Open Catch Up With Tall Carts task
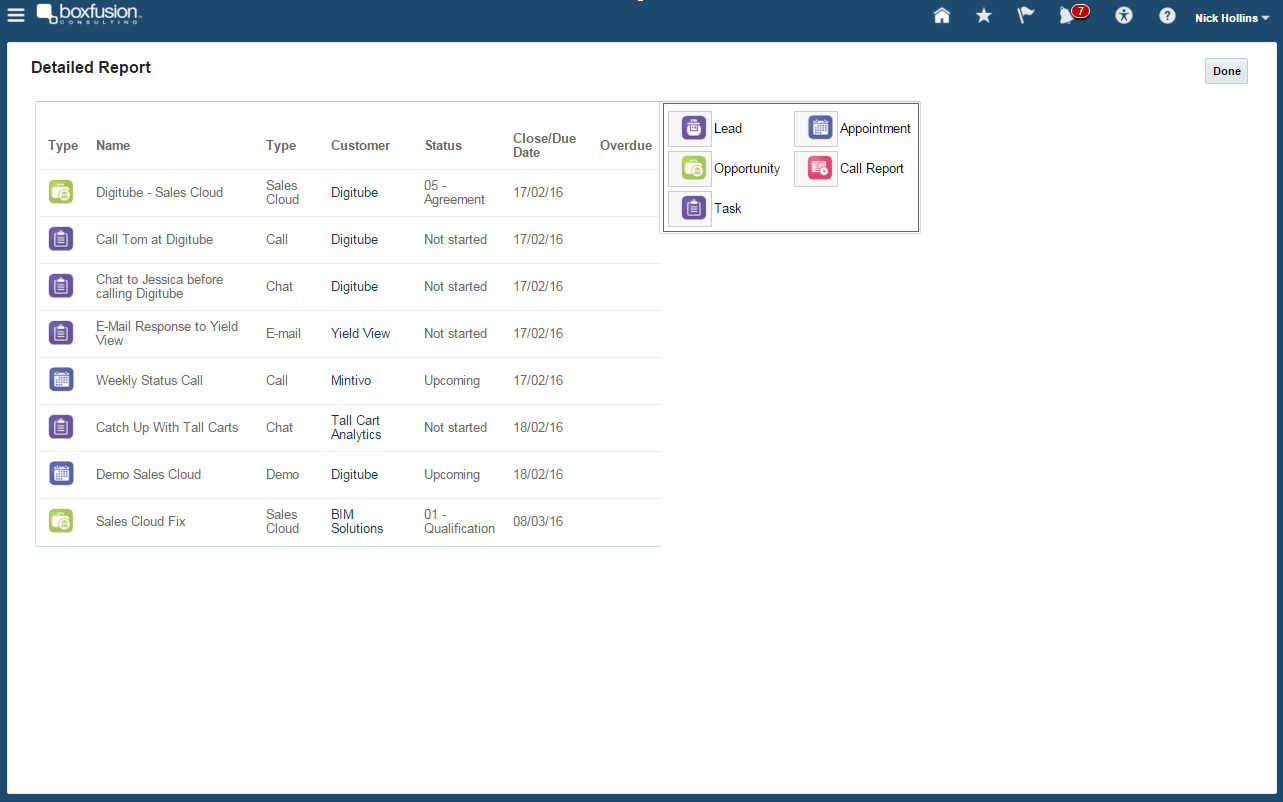This screenshot has width=1283, height=802. (x=167, y=427)
